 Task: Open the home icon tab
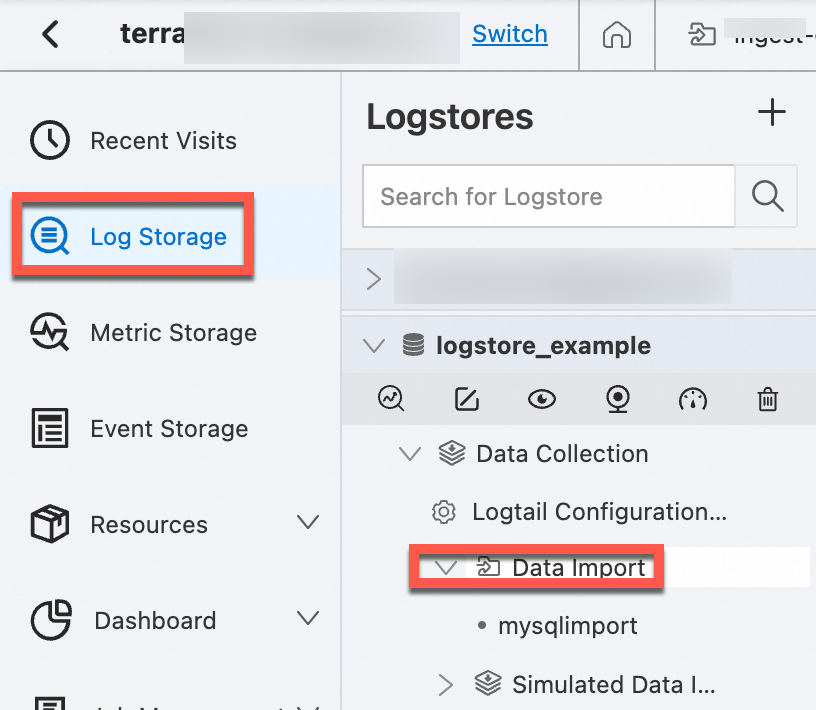pos(617,35)
